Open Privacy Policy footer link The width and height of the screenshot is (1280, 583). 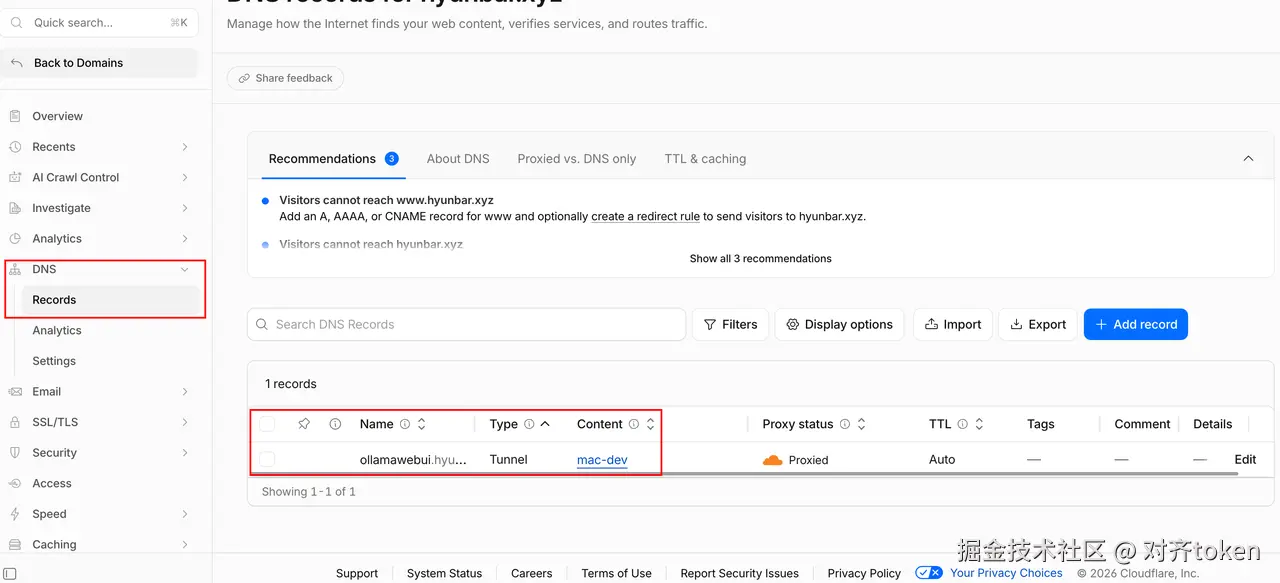[864, 573]
